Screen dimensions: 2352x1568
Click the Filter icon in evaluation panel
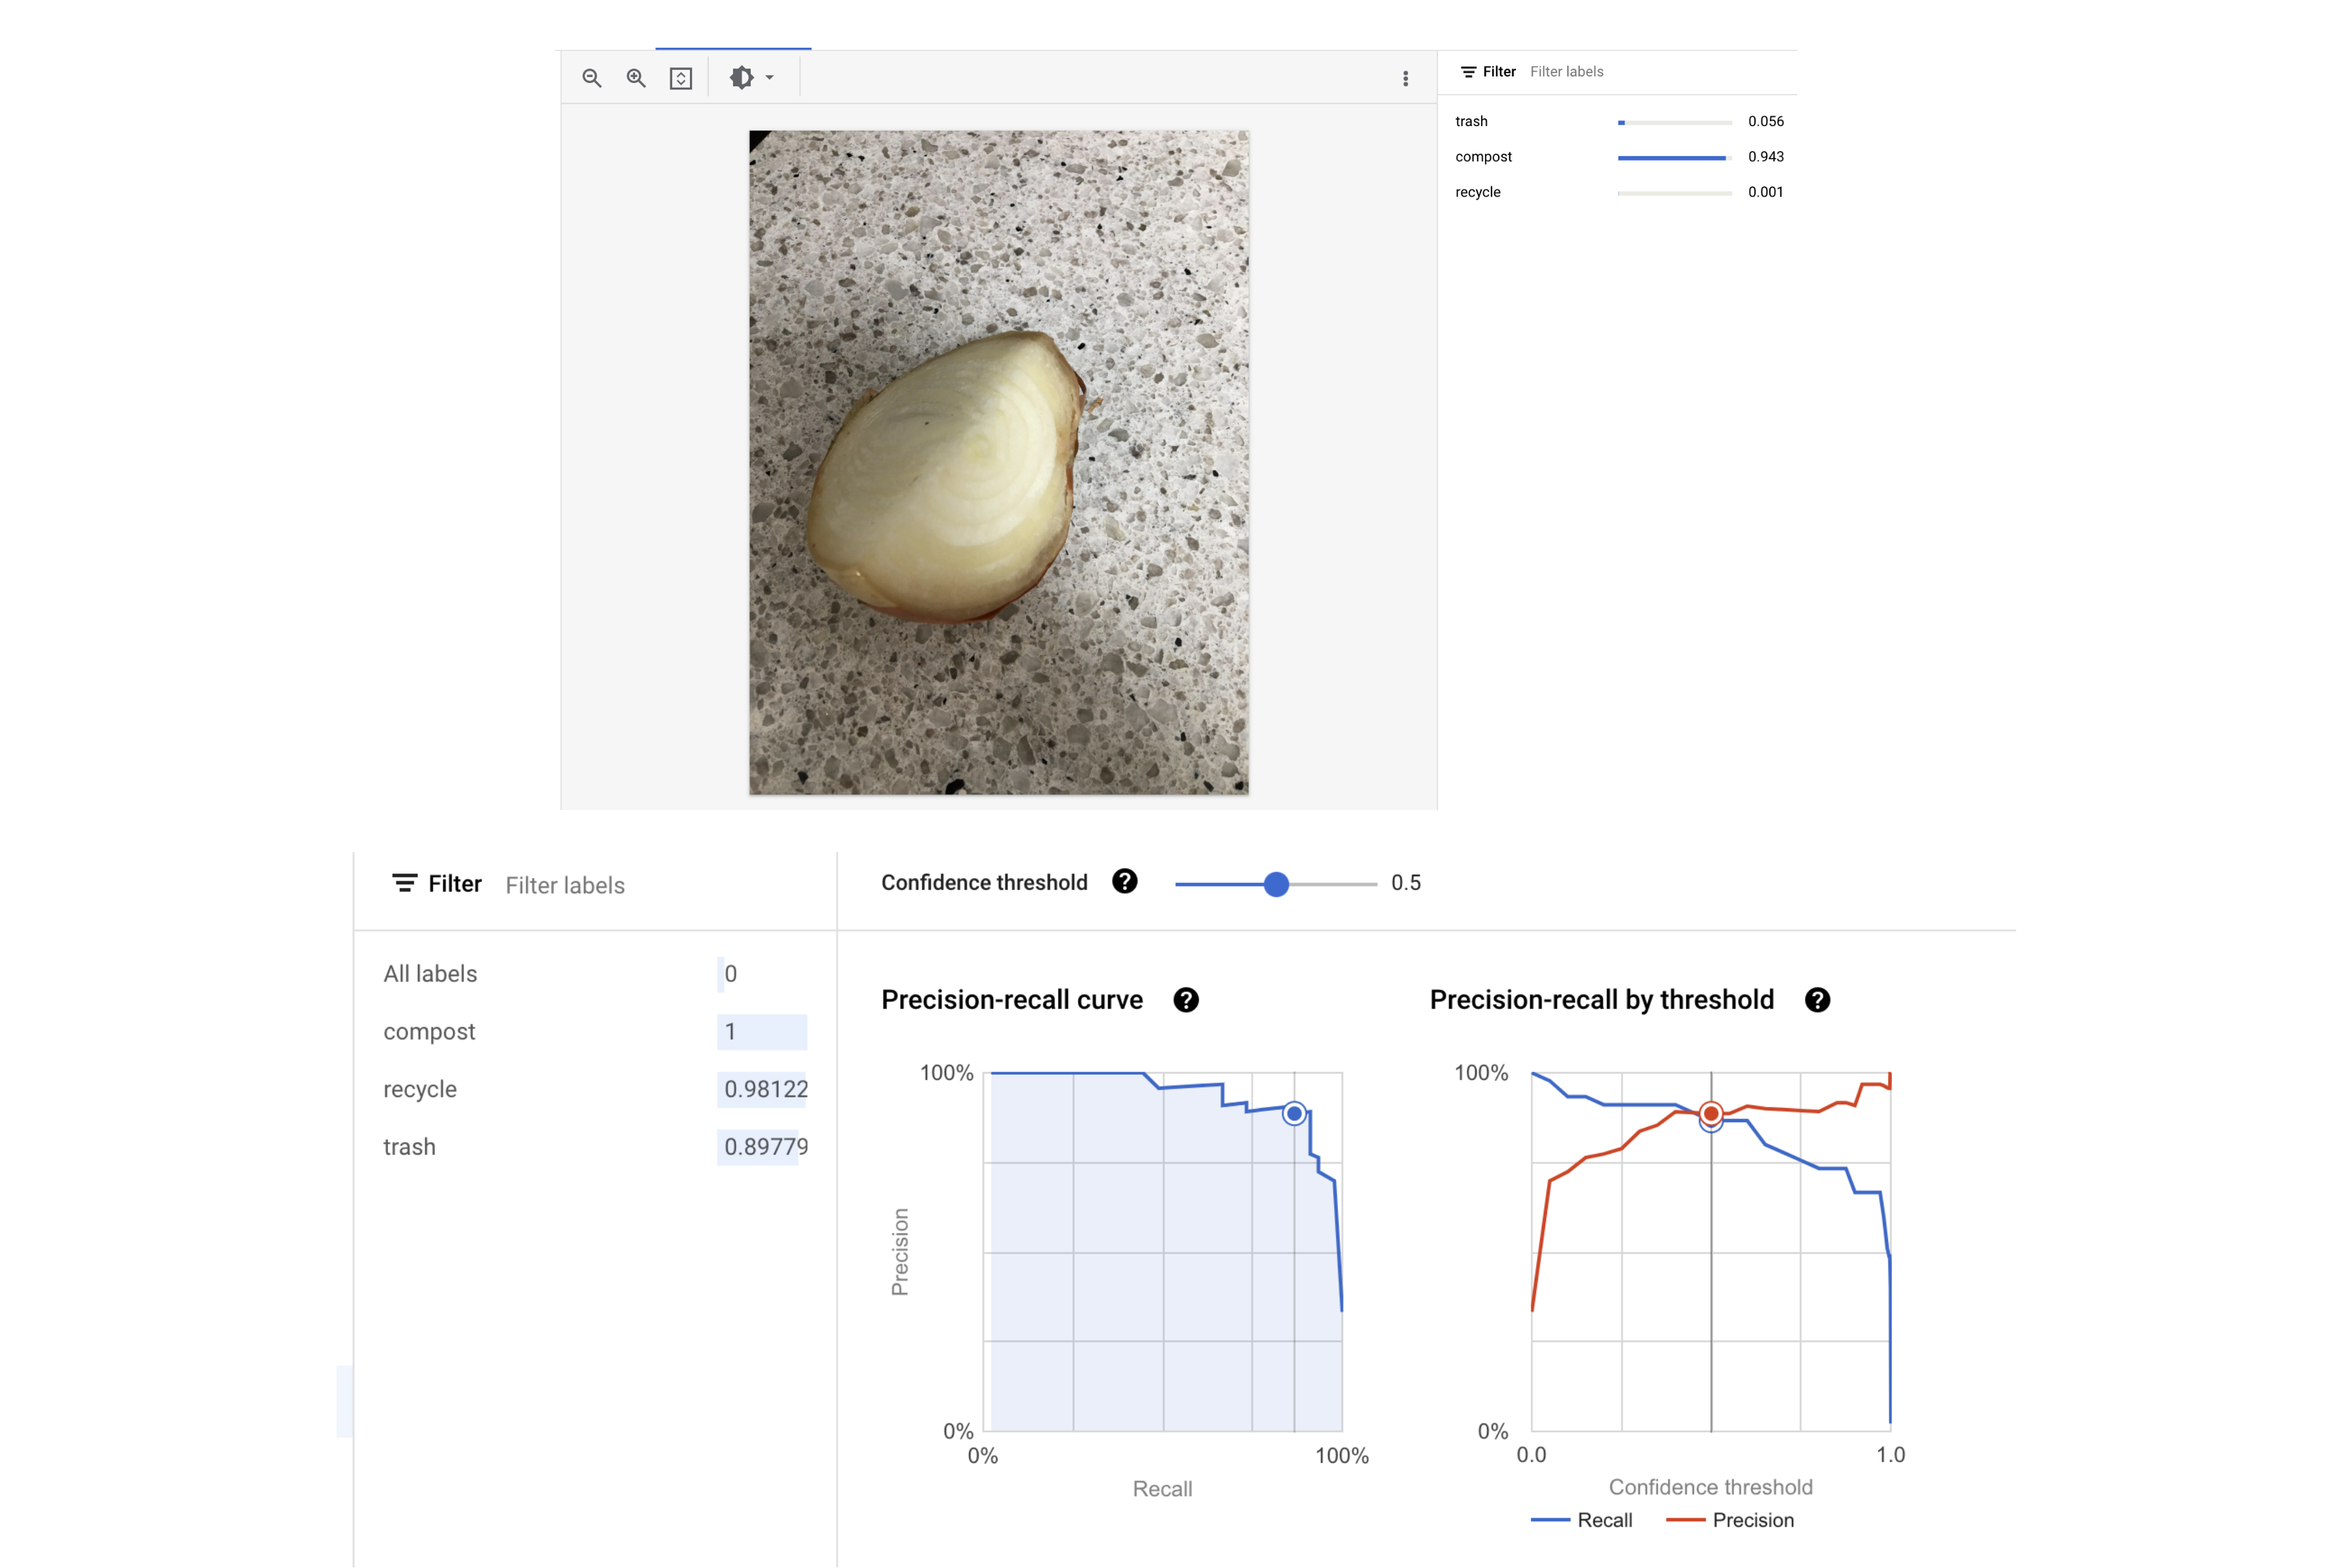[404, 883]
